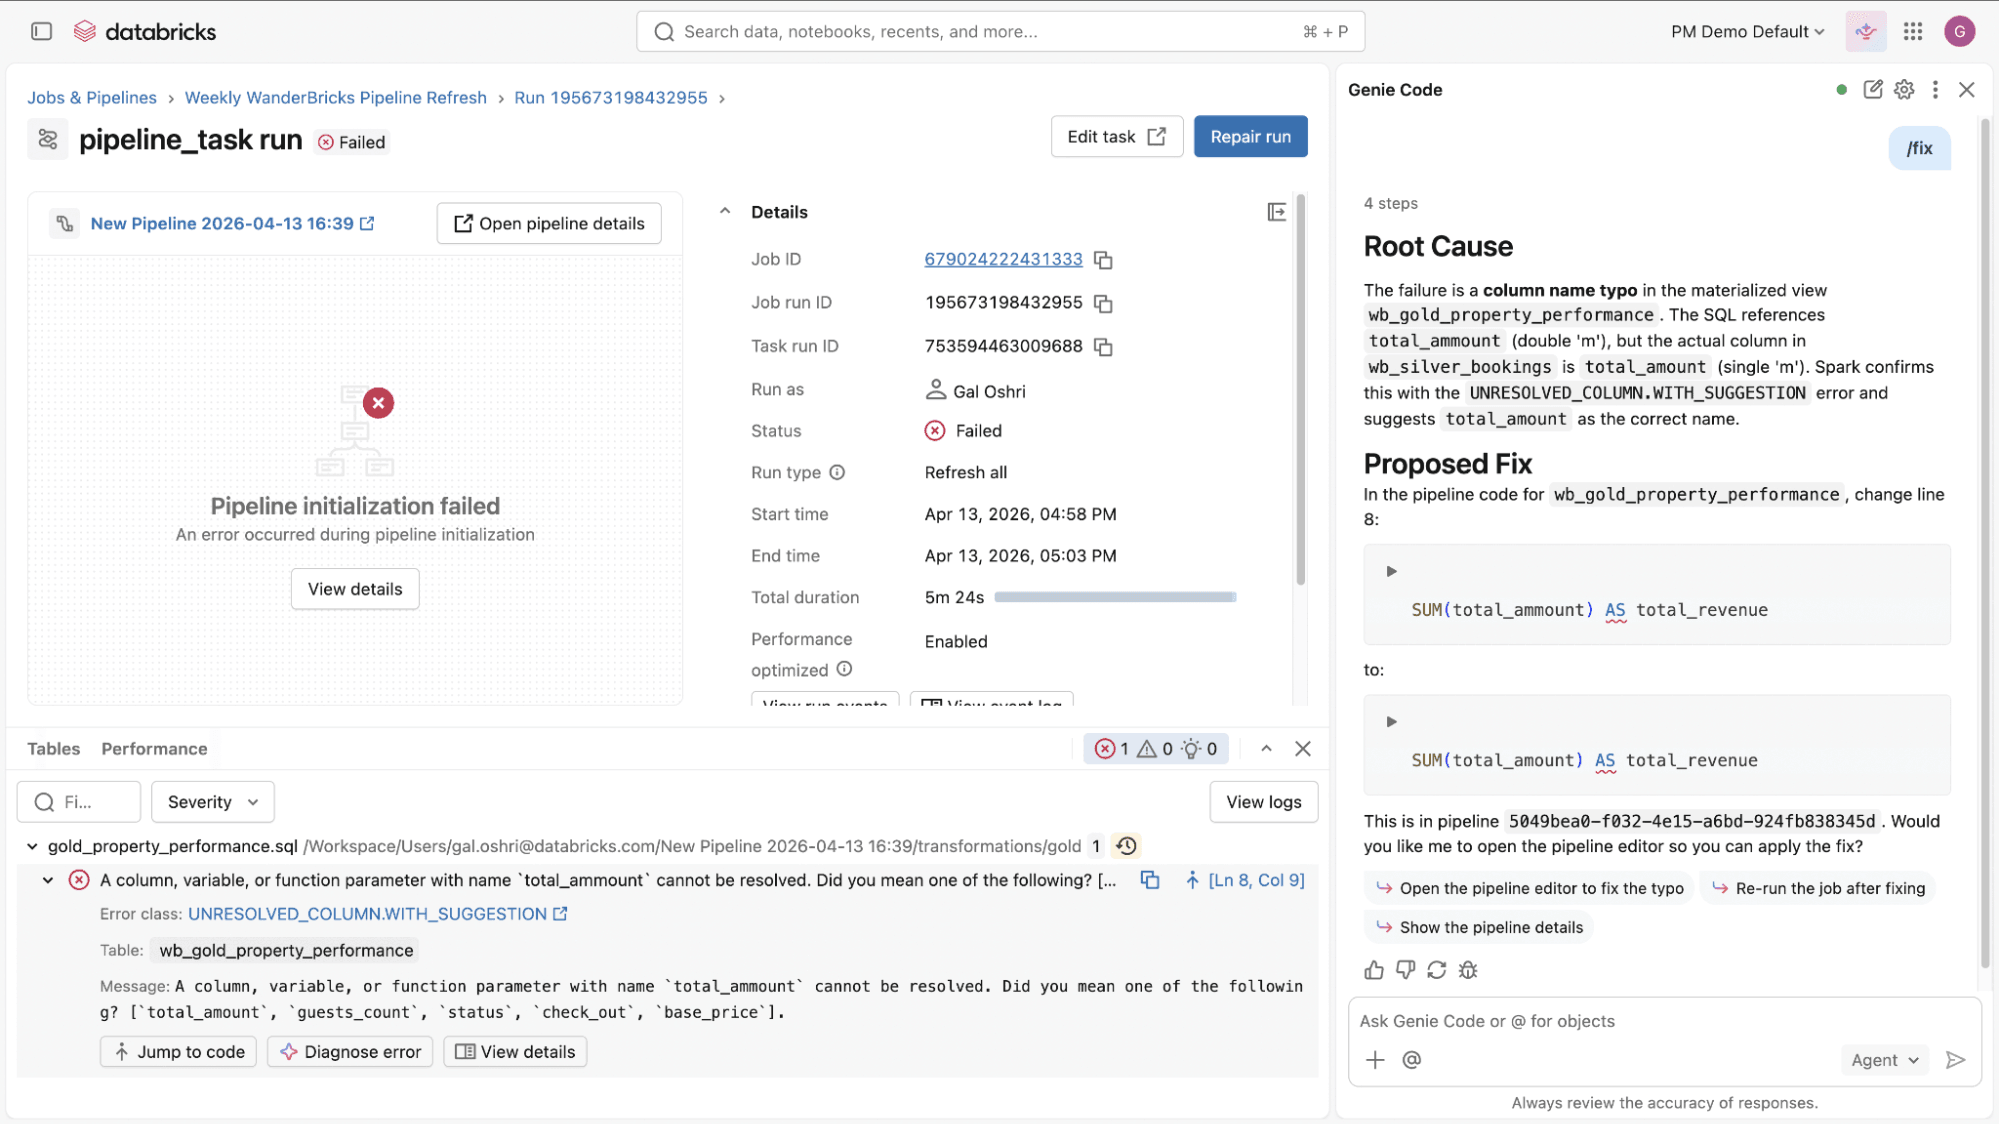Toggle the suggestions lightbulb filter
The height and width of the screenshot is (1125, 1999).
click(1197, 748)
